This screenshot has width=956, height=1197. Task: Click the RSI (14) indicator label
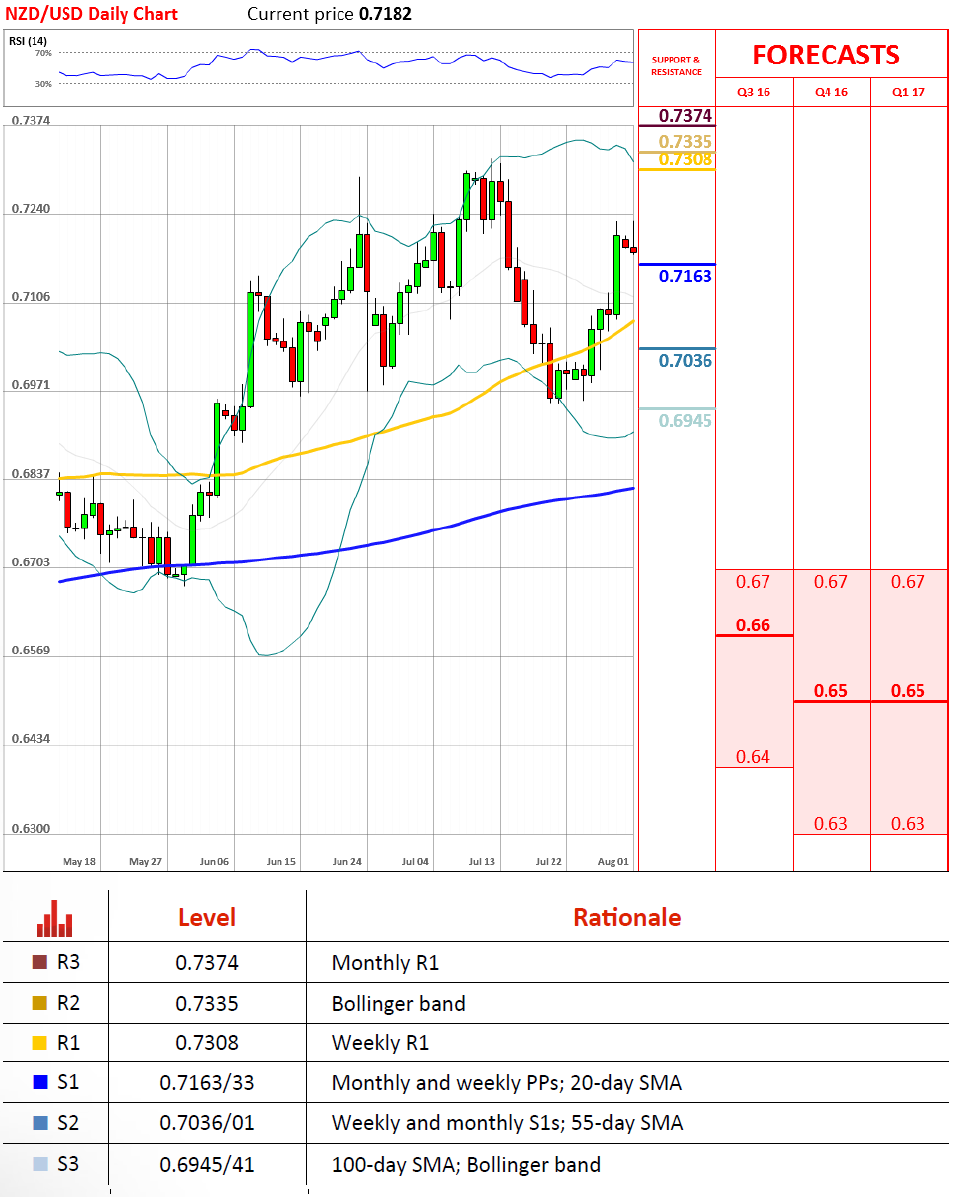coord(28,40)
